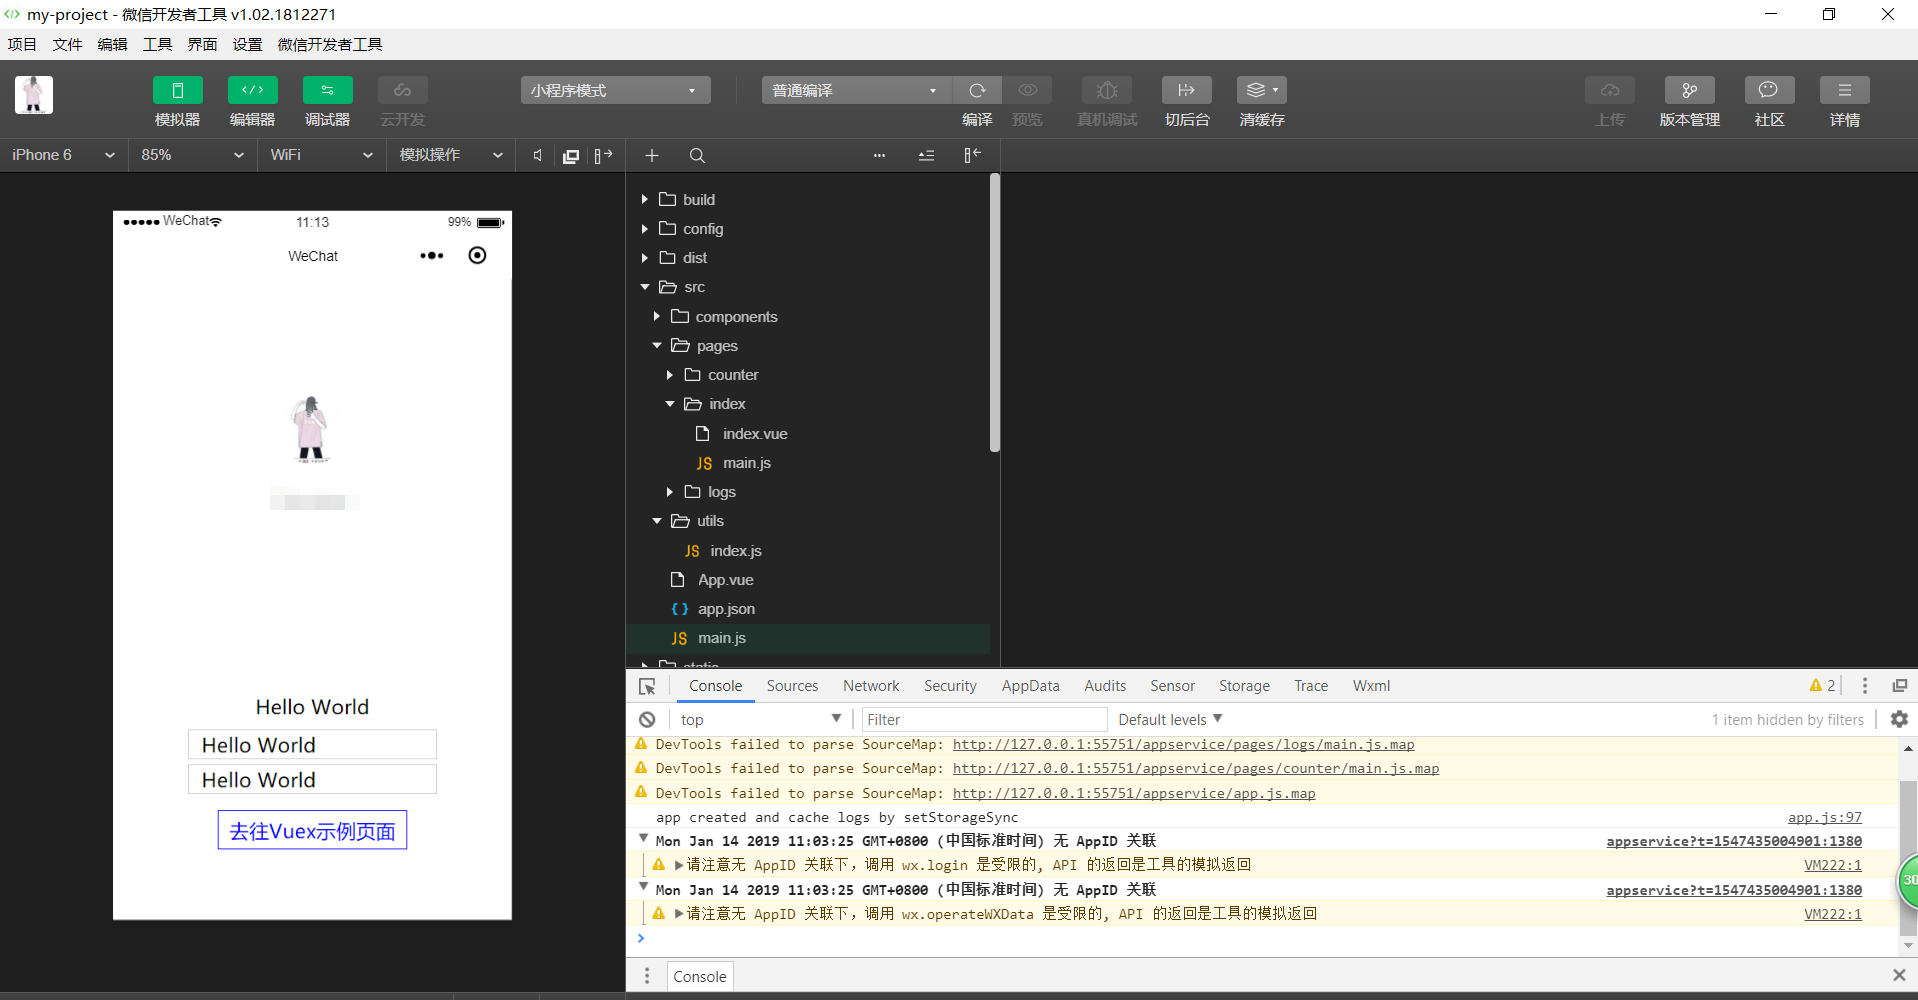Click the first Hello World input
Viewport: 1918px width, 1000px height.
click(x=312, y=745)
